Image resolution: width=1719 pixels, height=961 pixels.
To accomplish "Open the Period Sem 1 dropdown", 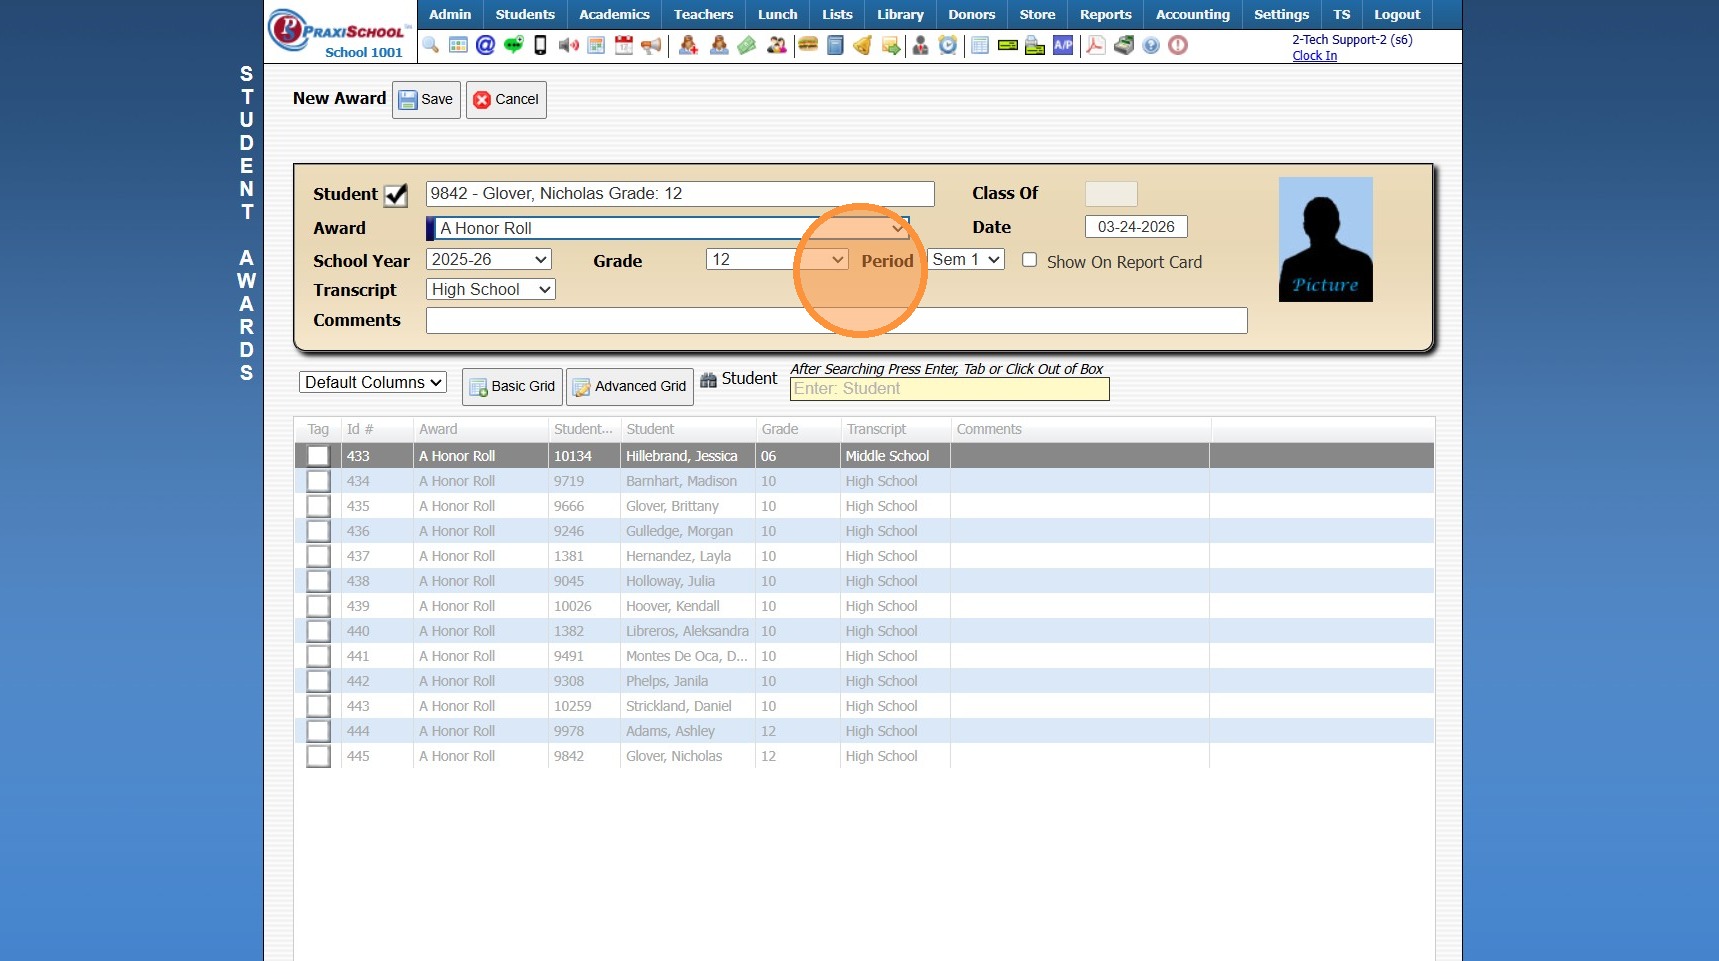I will click(966, 260).
